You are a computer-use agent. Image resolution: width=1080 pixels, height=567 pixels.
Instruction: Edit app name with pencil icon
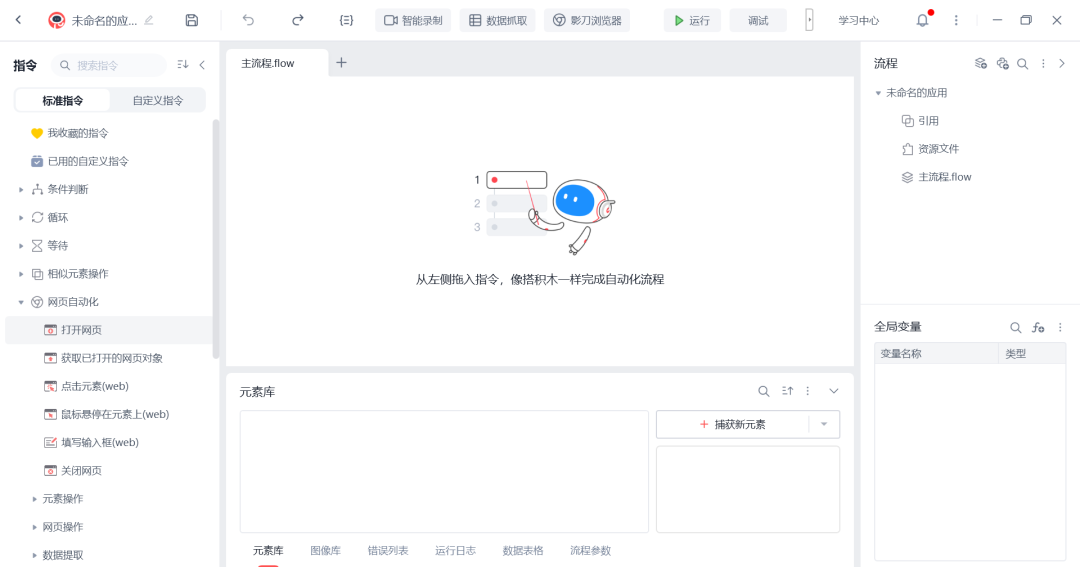149,20
